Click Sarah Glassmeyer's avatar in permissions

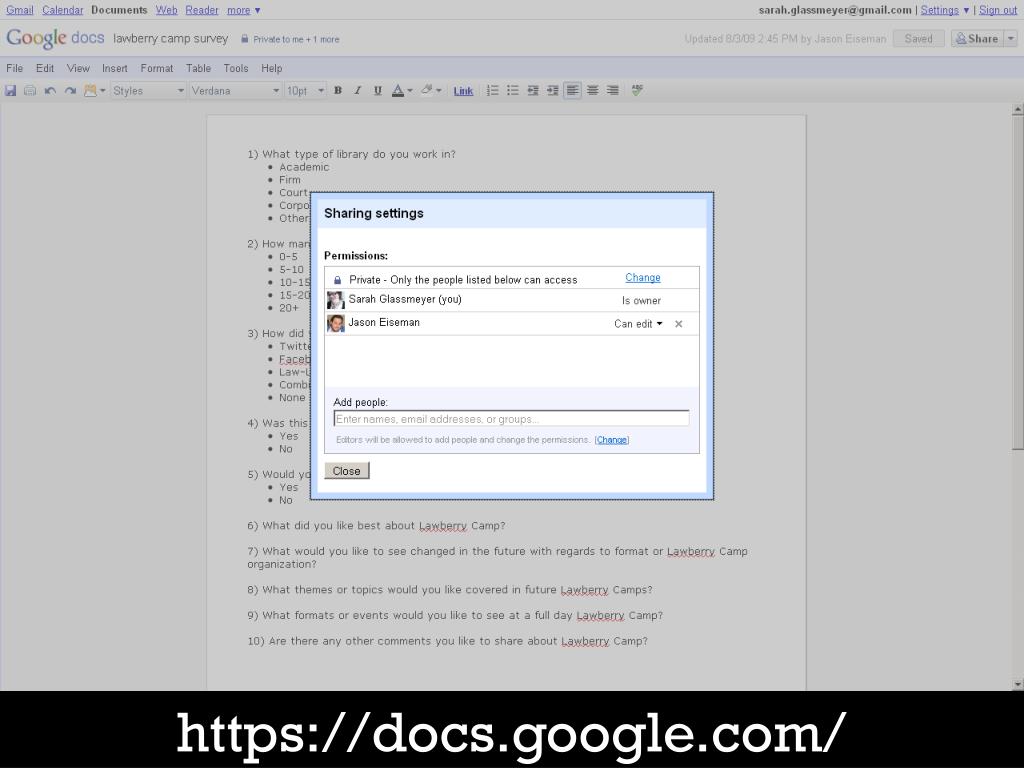(336, 300)
